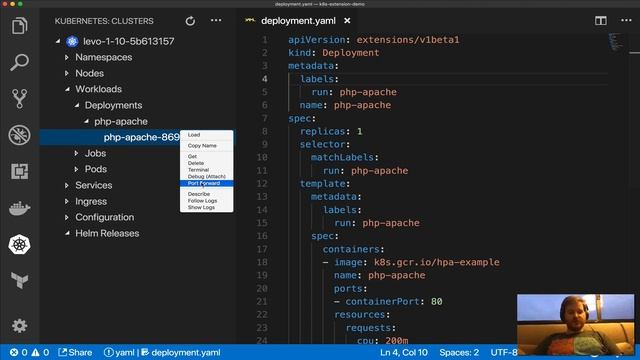
Task: Expand the Nodes tree item
Action: 67,73
